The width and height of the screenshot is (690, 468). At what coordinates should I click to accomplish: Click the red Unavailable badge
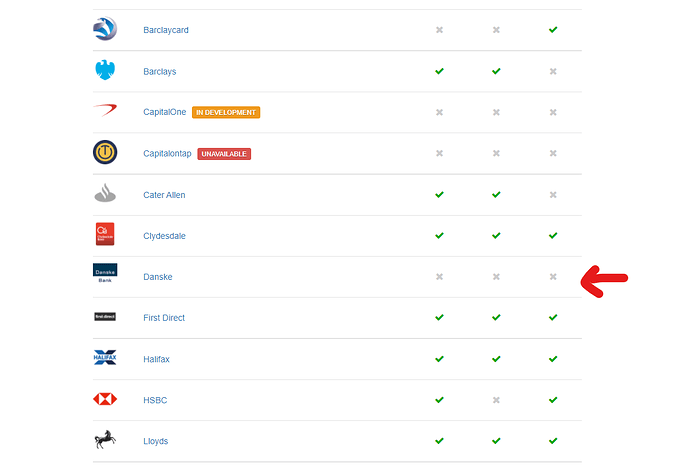click(224, 154)
